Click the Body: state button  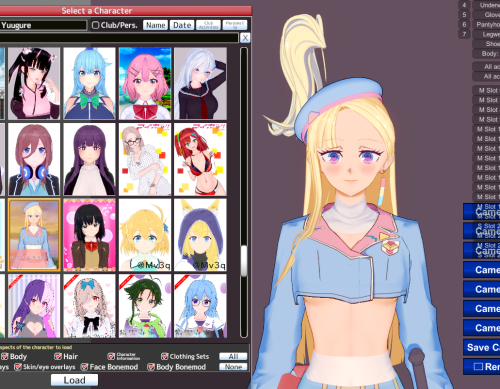click(486, 53)
